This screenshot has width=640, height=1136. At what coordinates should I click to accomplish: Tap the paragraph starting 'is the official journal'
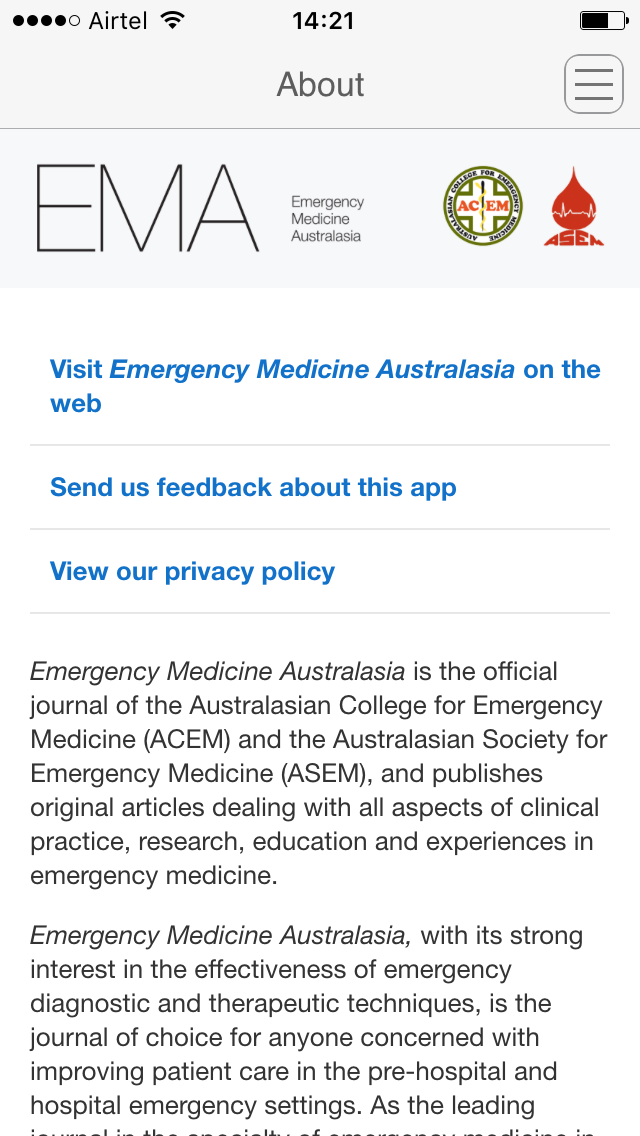pos(320,774)
